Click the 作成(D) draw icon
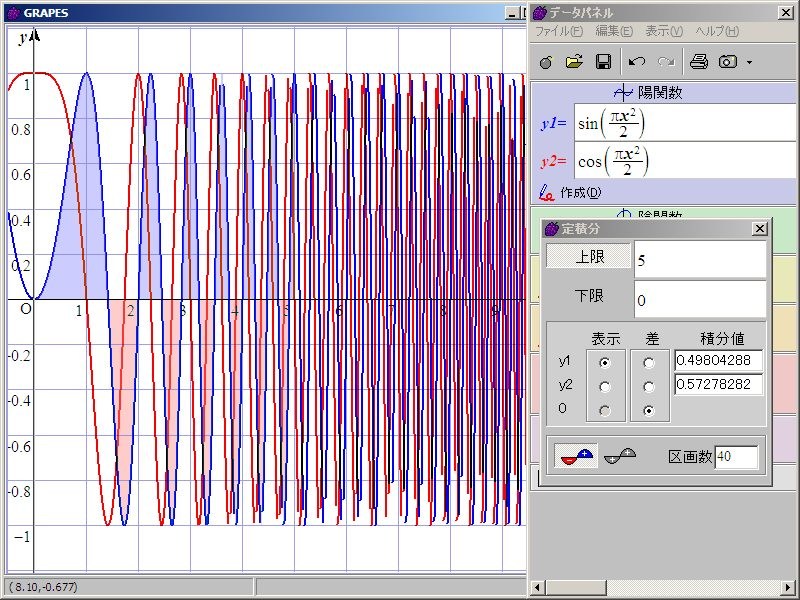This screenshot has height=600, width=800. point(546,192)
